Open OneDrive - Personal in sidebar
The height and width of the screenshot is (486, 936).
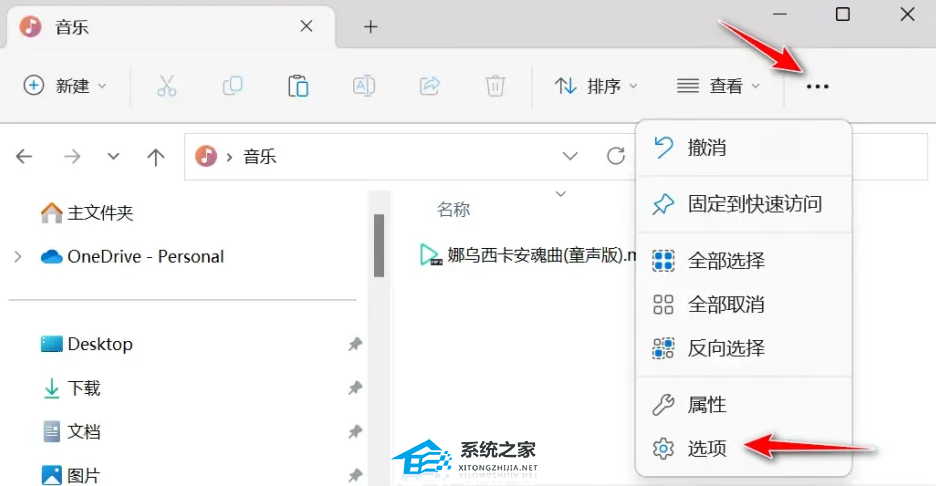pyautogui.click(x=133, y=257)
